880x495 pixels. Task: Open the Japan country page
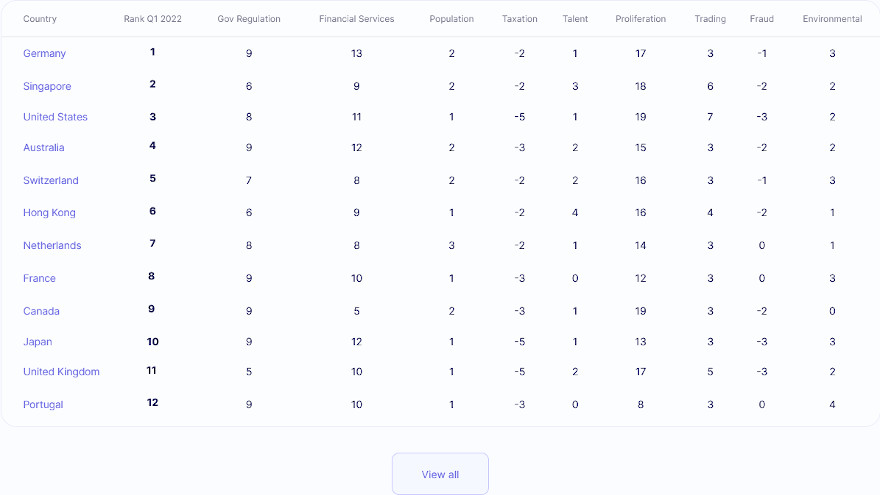point(37,342)
